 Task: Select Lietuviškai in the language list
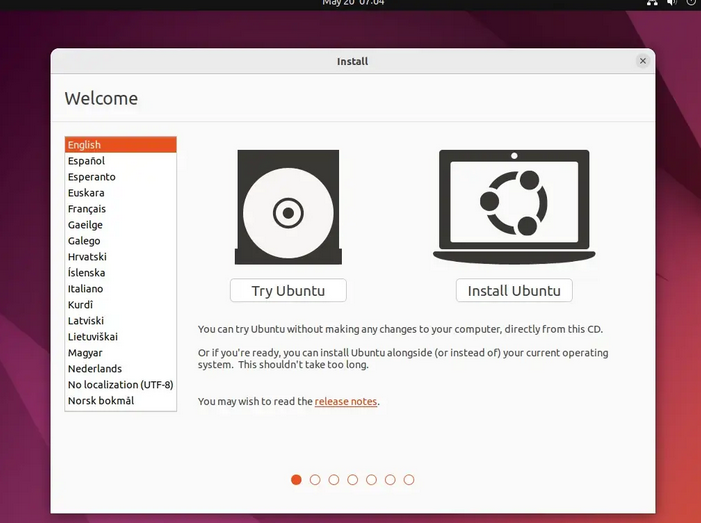pyautogui.click(x=121, y=337)
